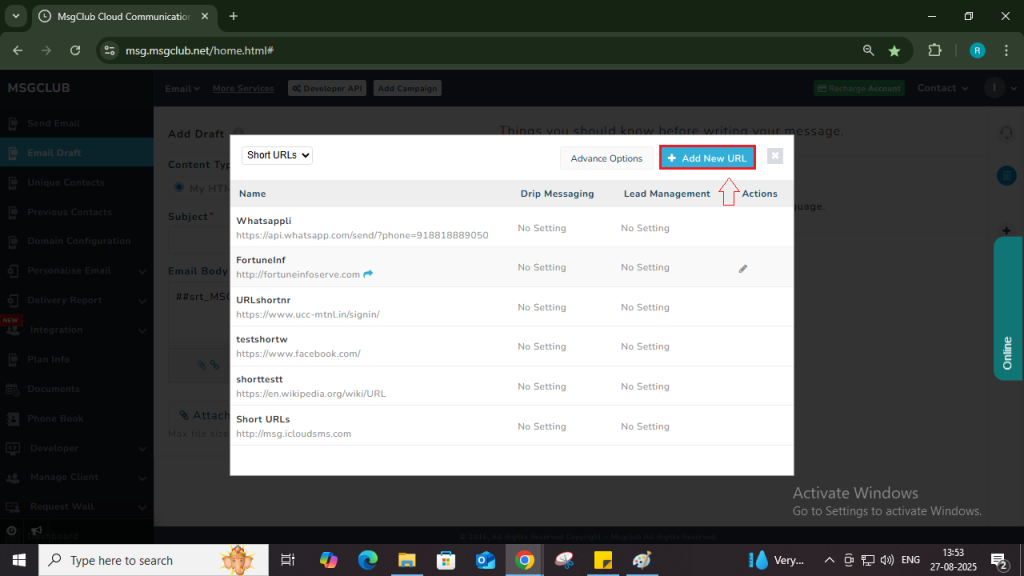Open the Chrome Extensions puzzle icon
This screenshot has width=1024, height=576.
[935, 50]
